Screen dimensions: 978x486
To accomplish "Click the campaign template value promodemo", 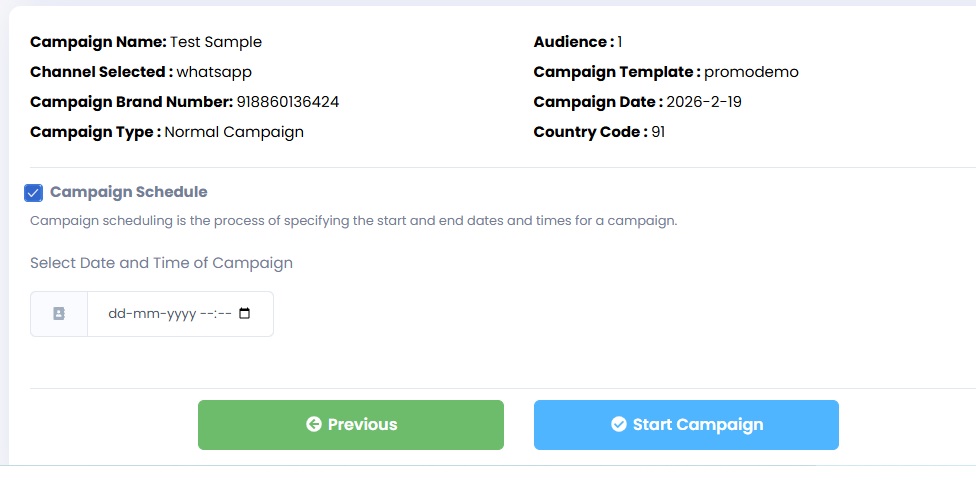I will point(751,72).
